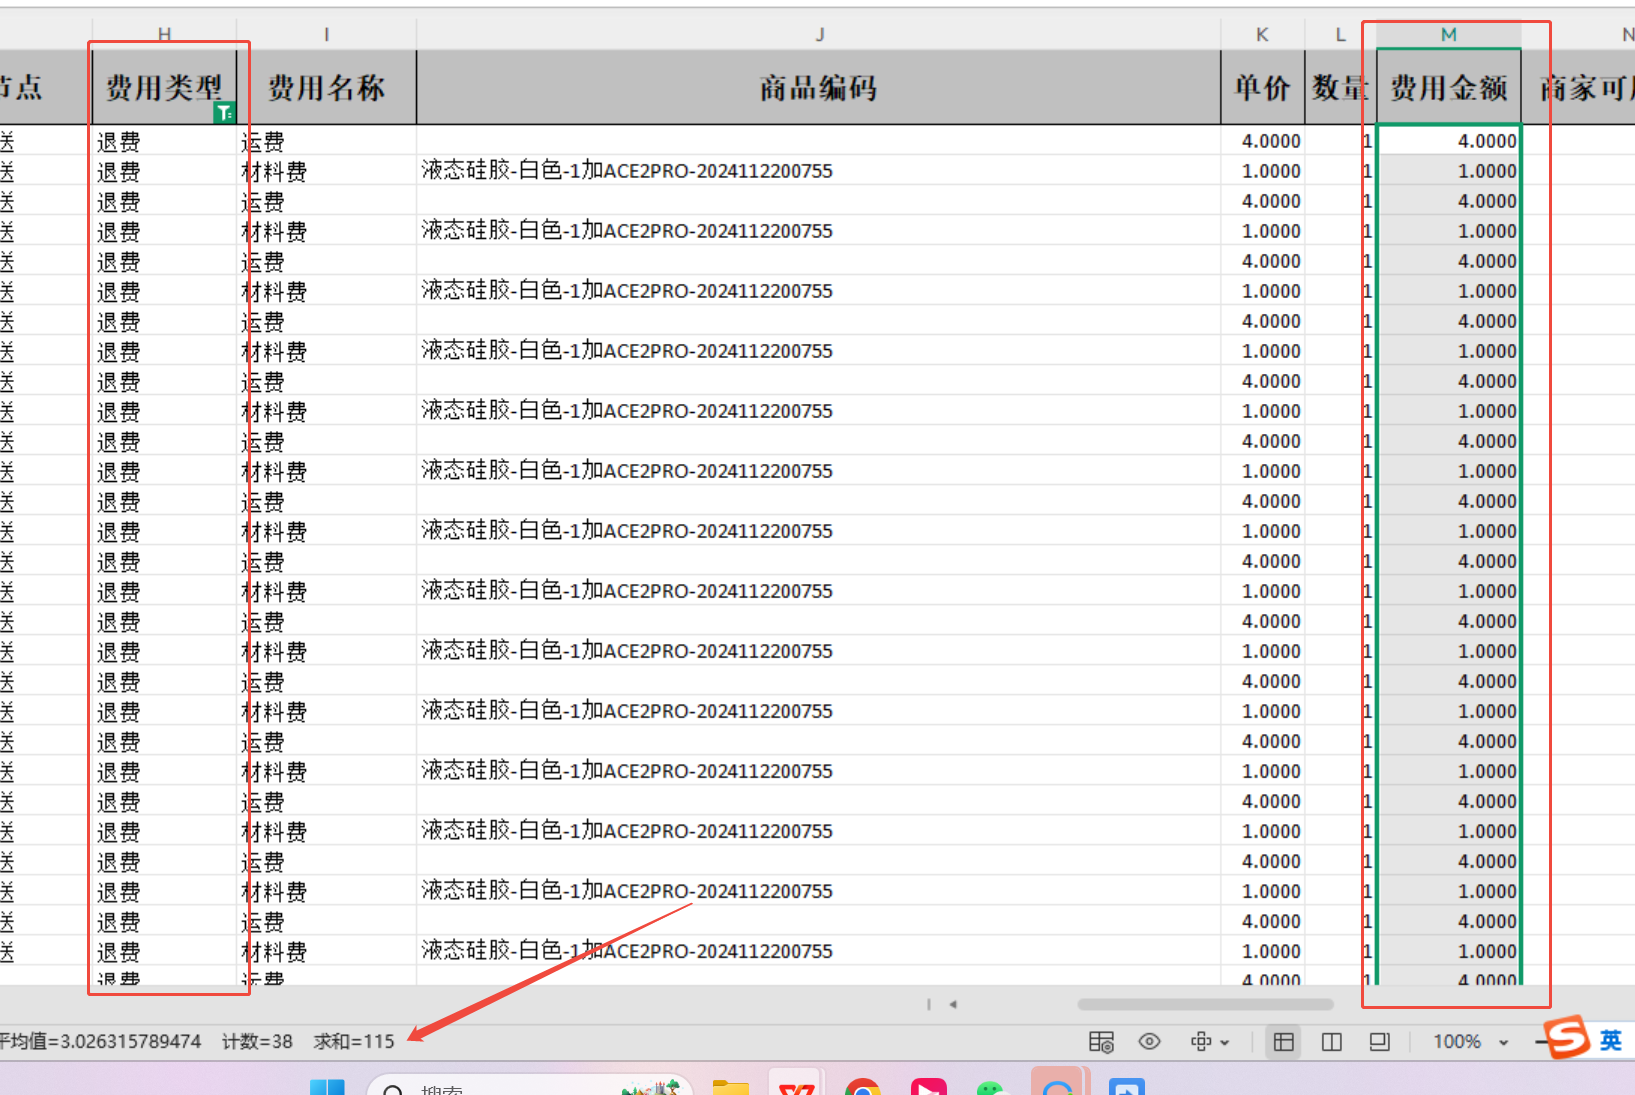Click the horizontal scroll left arrow
The image size is (1635, 1095).
(x=953, y=1004)
